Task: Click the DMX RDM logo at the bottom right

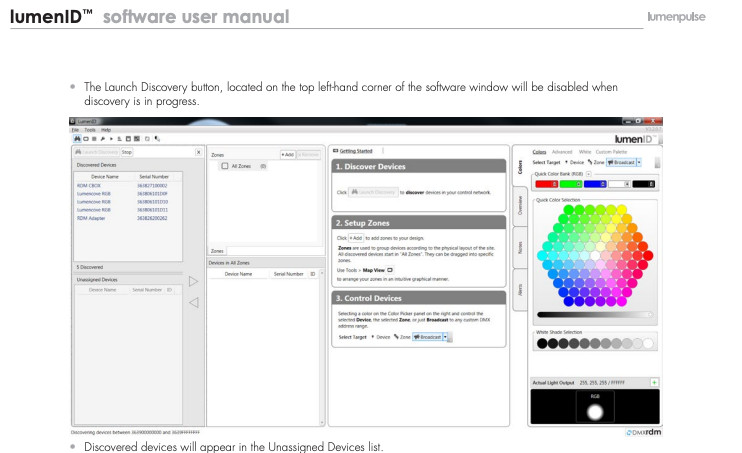Action: pyautogui.click(x=644, y=432)
